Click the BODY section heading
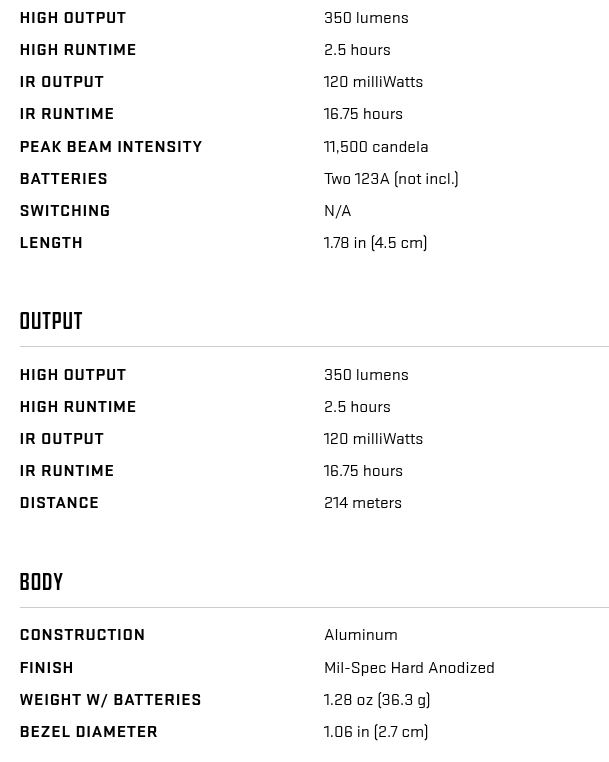609x762 pixels. 41,582
